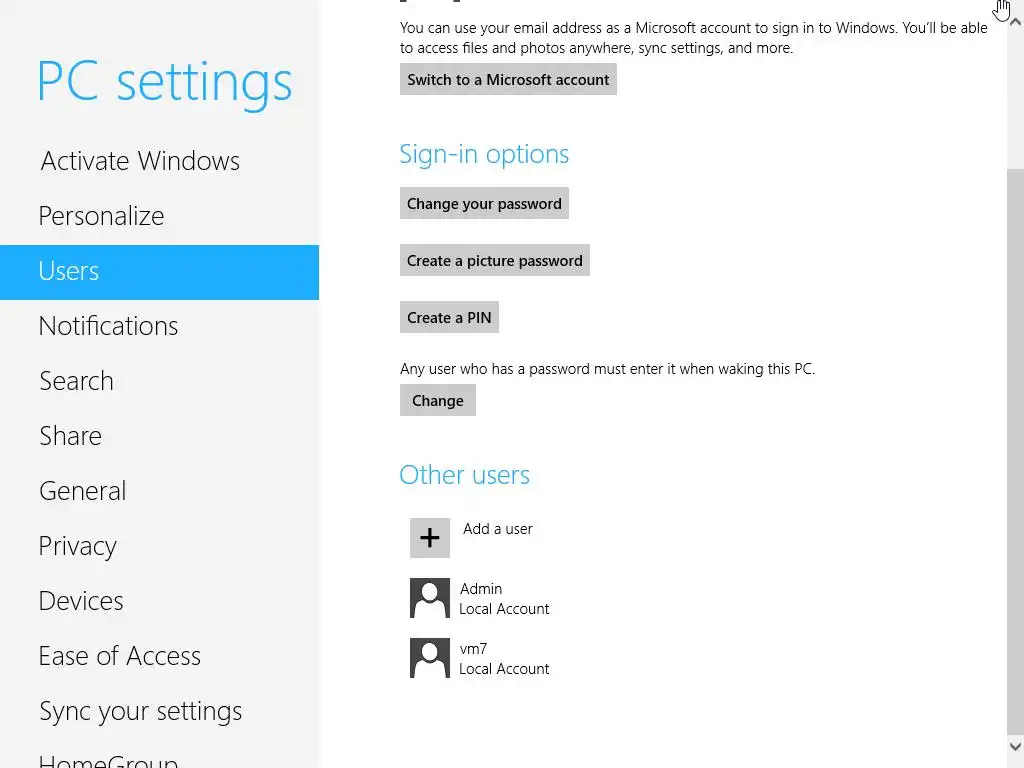The image size is (1024, 768).
Task: Click Local Account label under Admin
Action: click(504, 609)
